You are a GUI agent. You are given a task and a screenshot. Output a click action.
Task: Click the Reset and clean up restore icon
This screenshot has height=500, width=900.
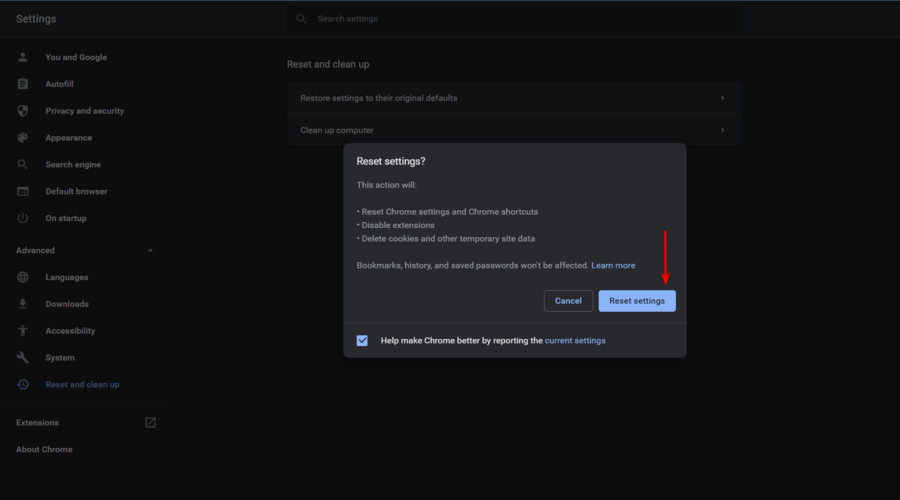22,385
